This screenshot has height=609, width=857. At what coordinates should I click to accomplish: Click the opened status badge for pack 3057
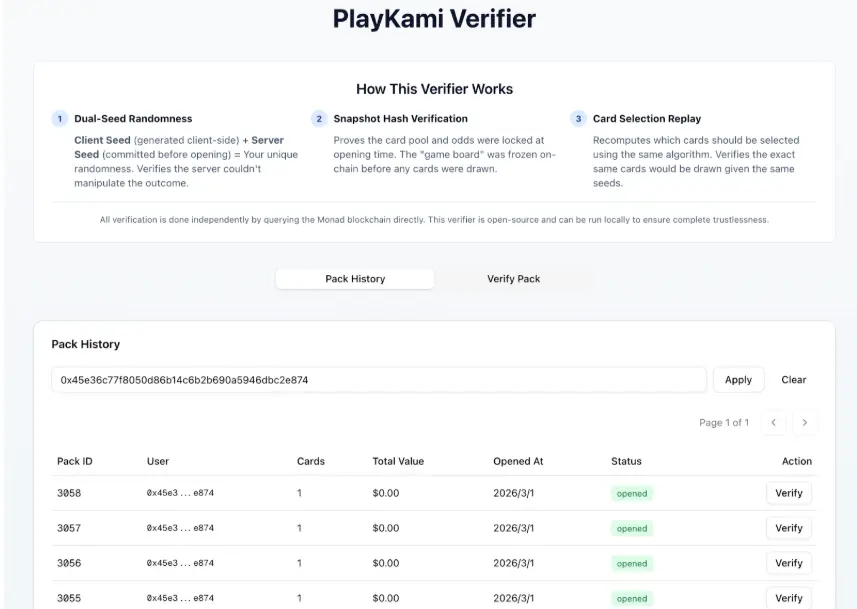pos(632,529)
